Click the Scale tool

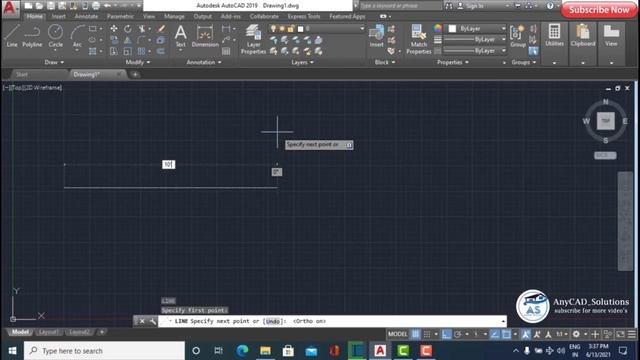[x=128, y=51]
